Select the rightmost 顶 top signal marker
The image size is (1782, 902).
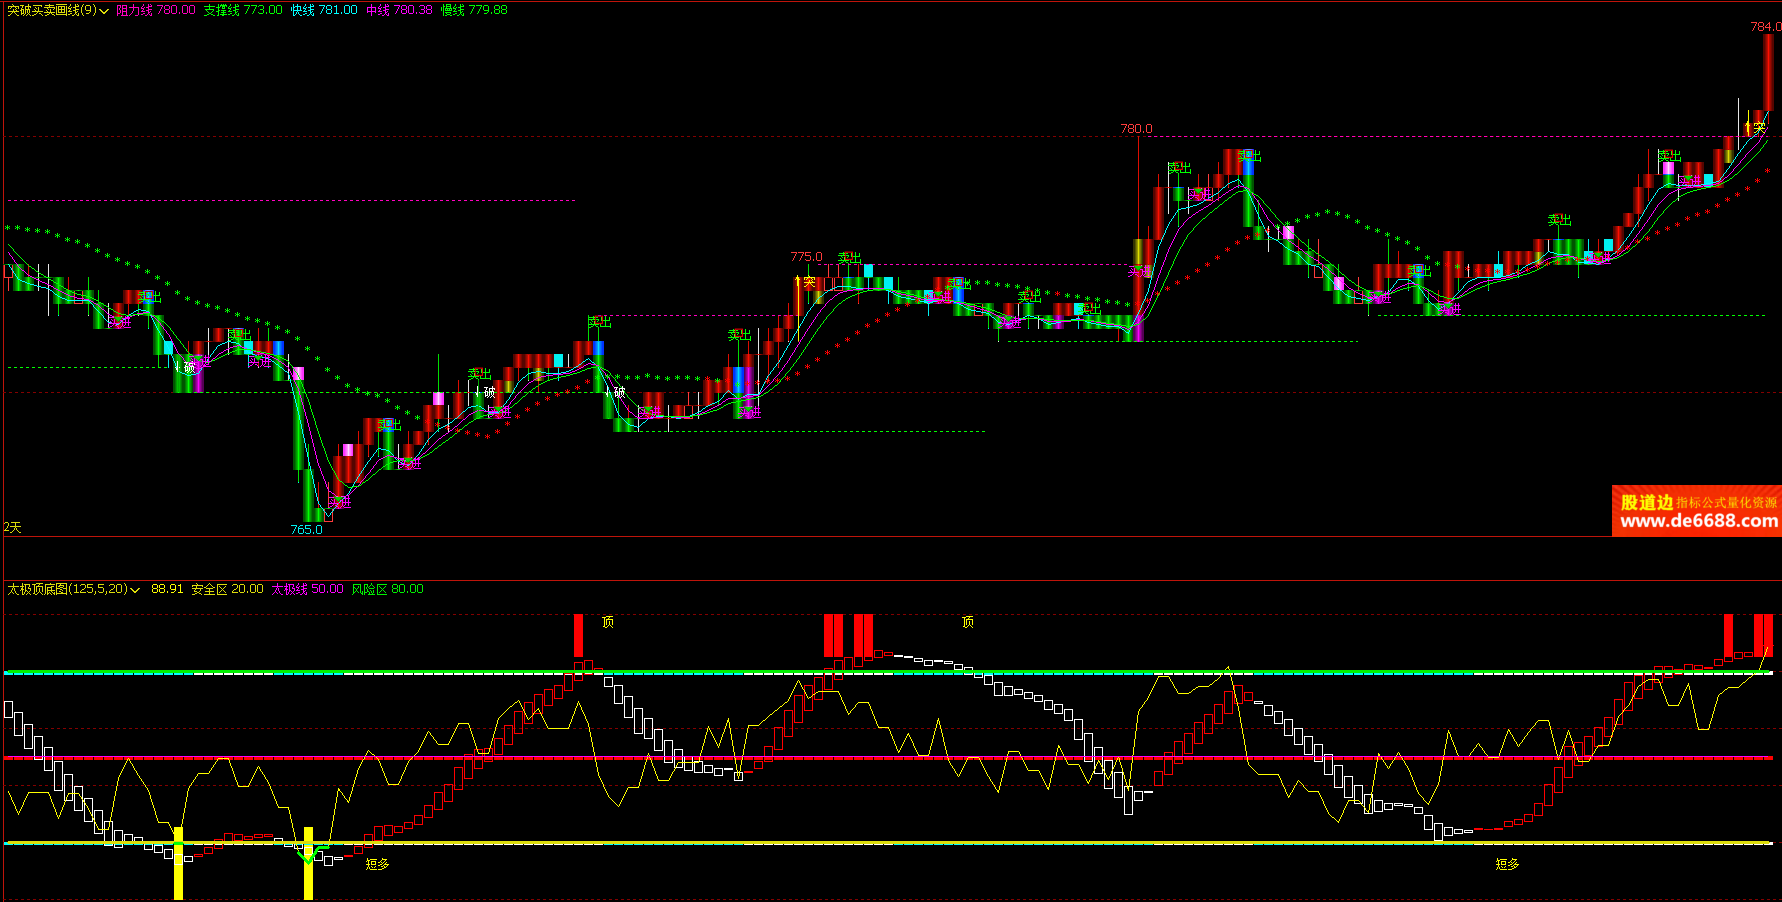pos(968,622)
